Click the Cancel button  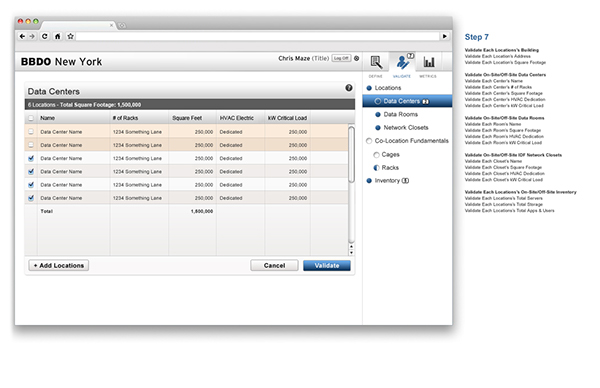pyautogui.click(x=274, y=266)
